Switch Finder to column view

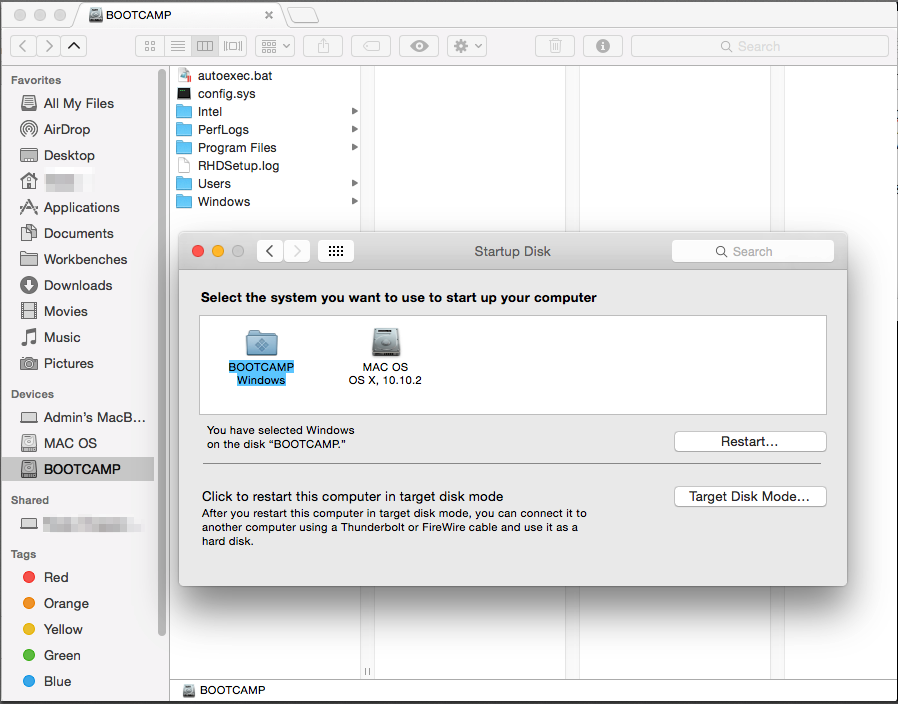(205, 46)
